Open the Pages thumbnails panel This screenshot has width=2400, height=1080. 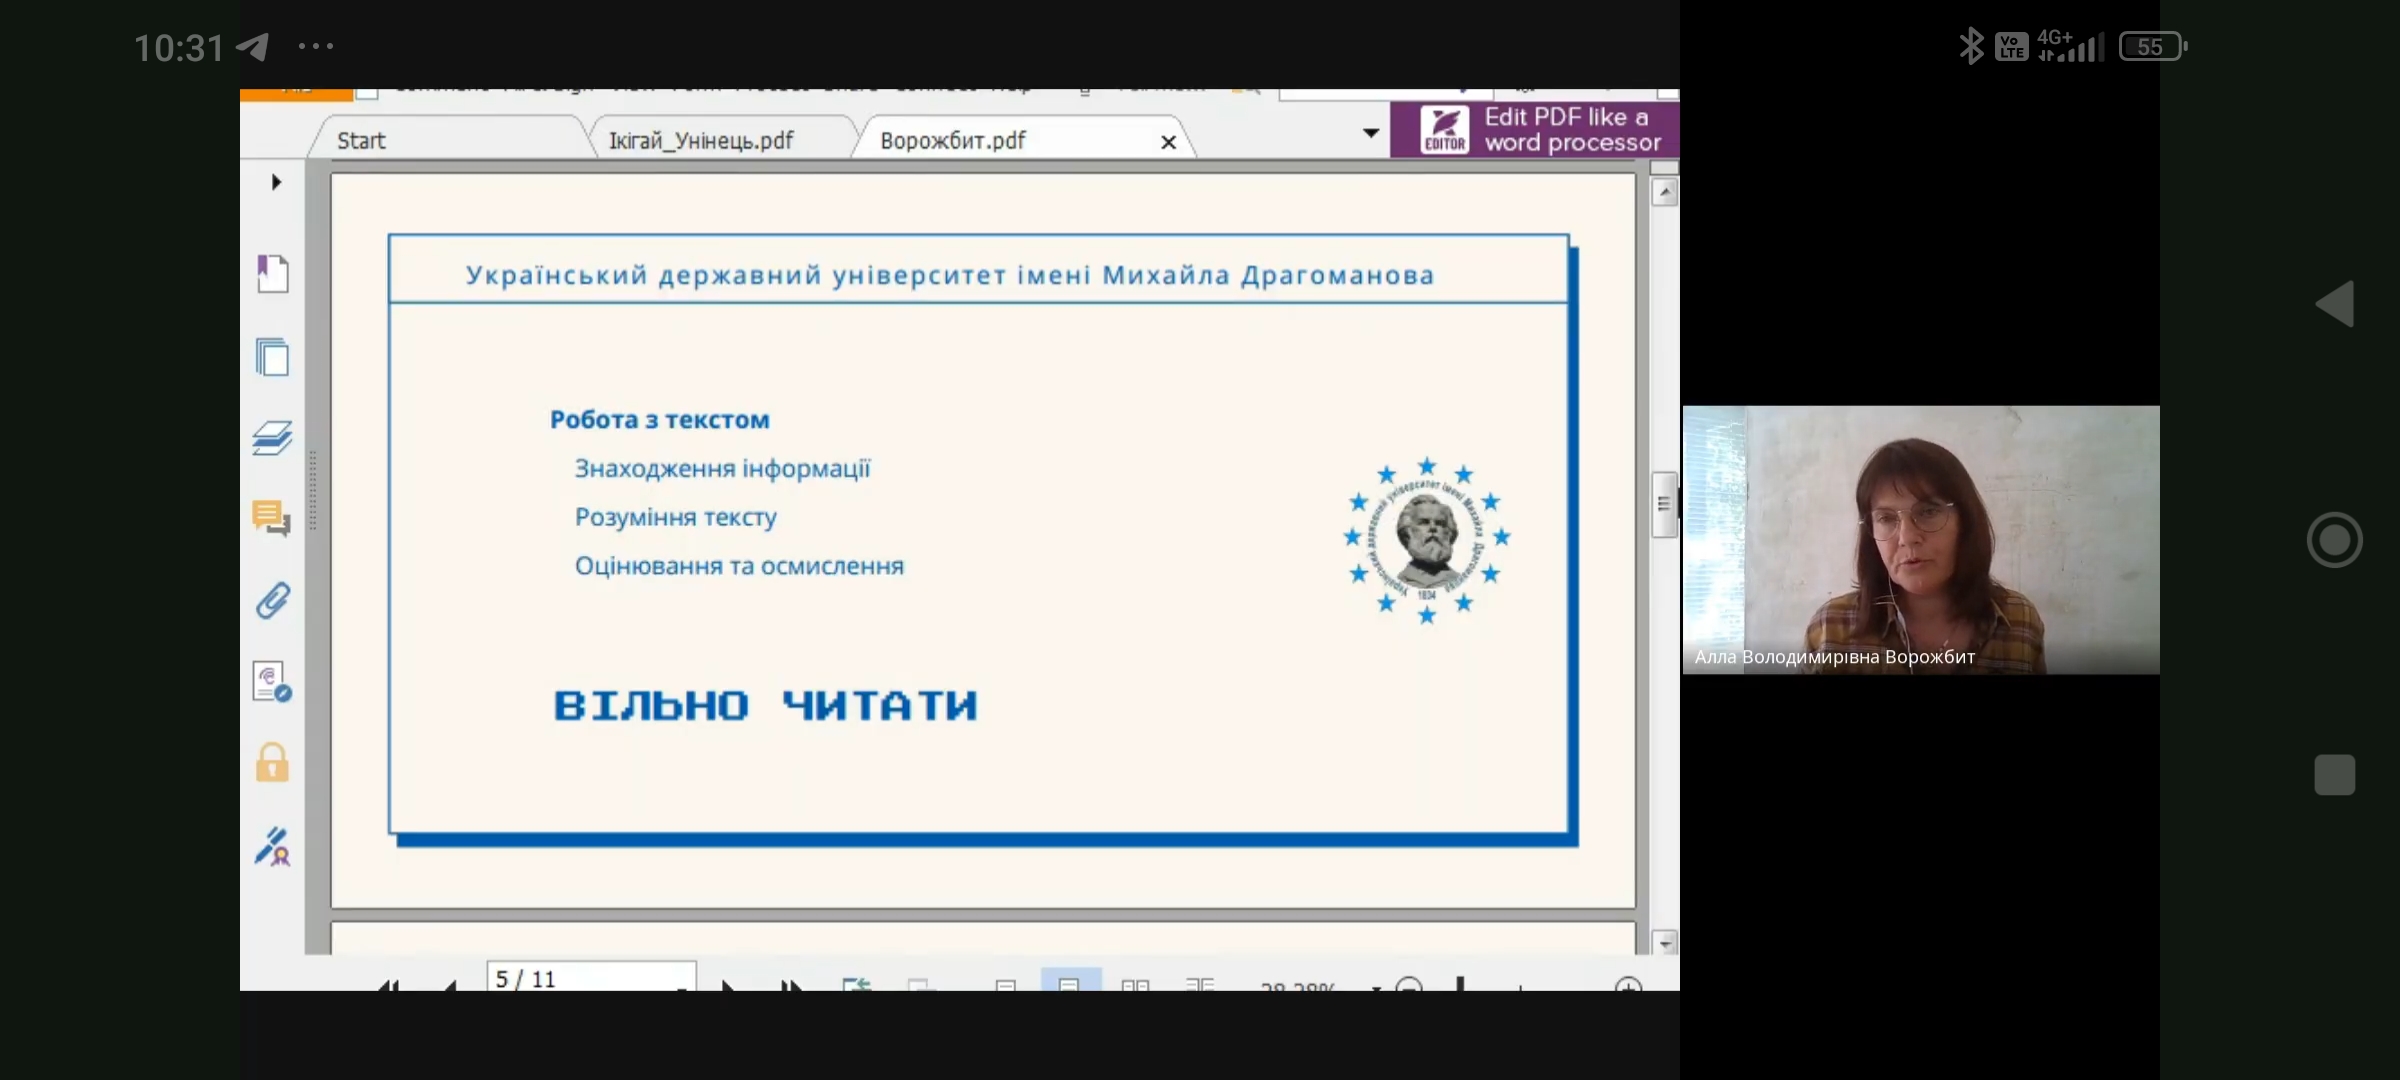click(x=272, y=357)
